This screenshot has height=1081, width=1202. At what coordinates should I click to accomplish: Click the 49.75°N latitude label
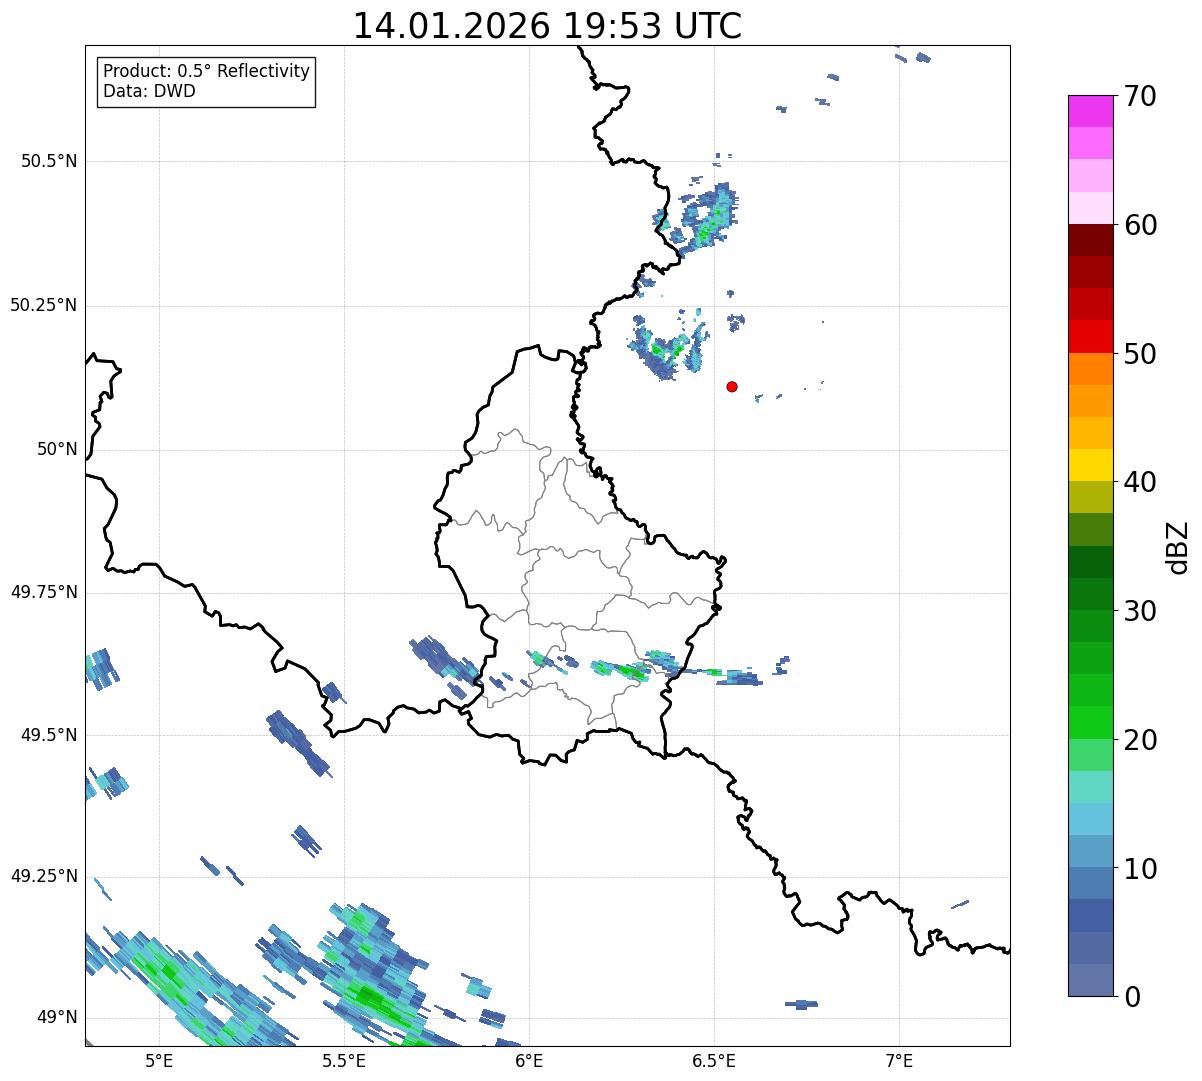(x=43, y=592)
